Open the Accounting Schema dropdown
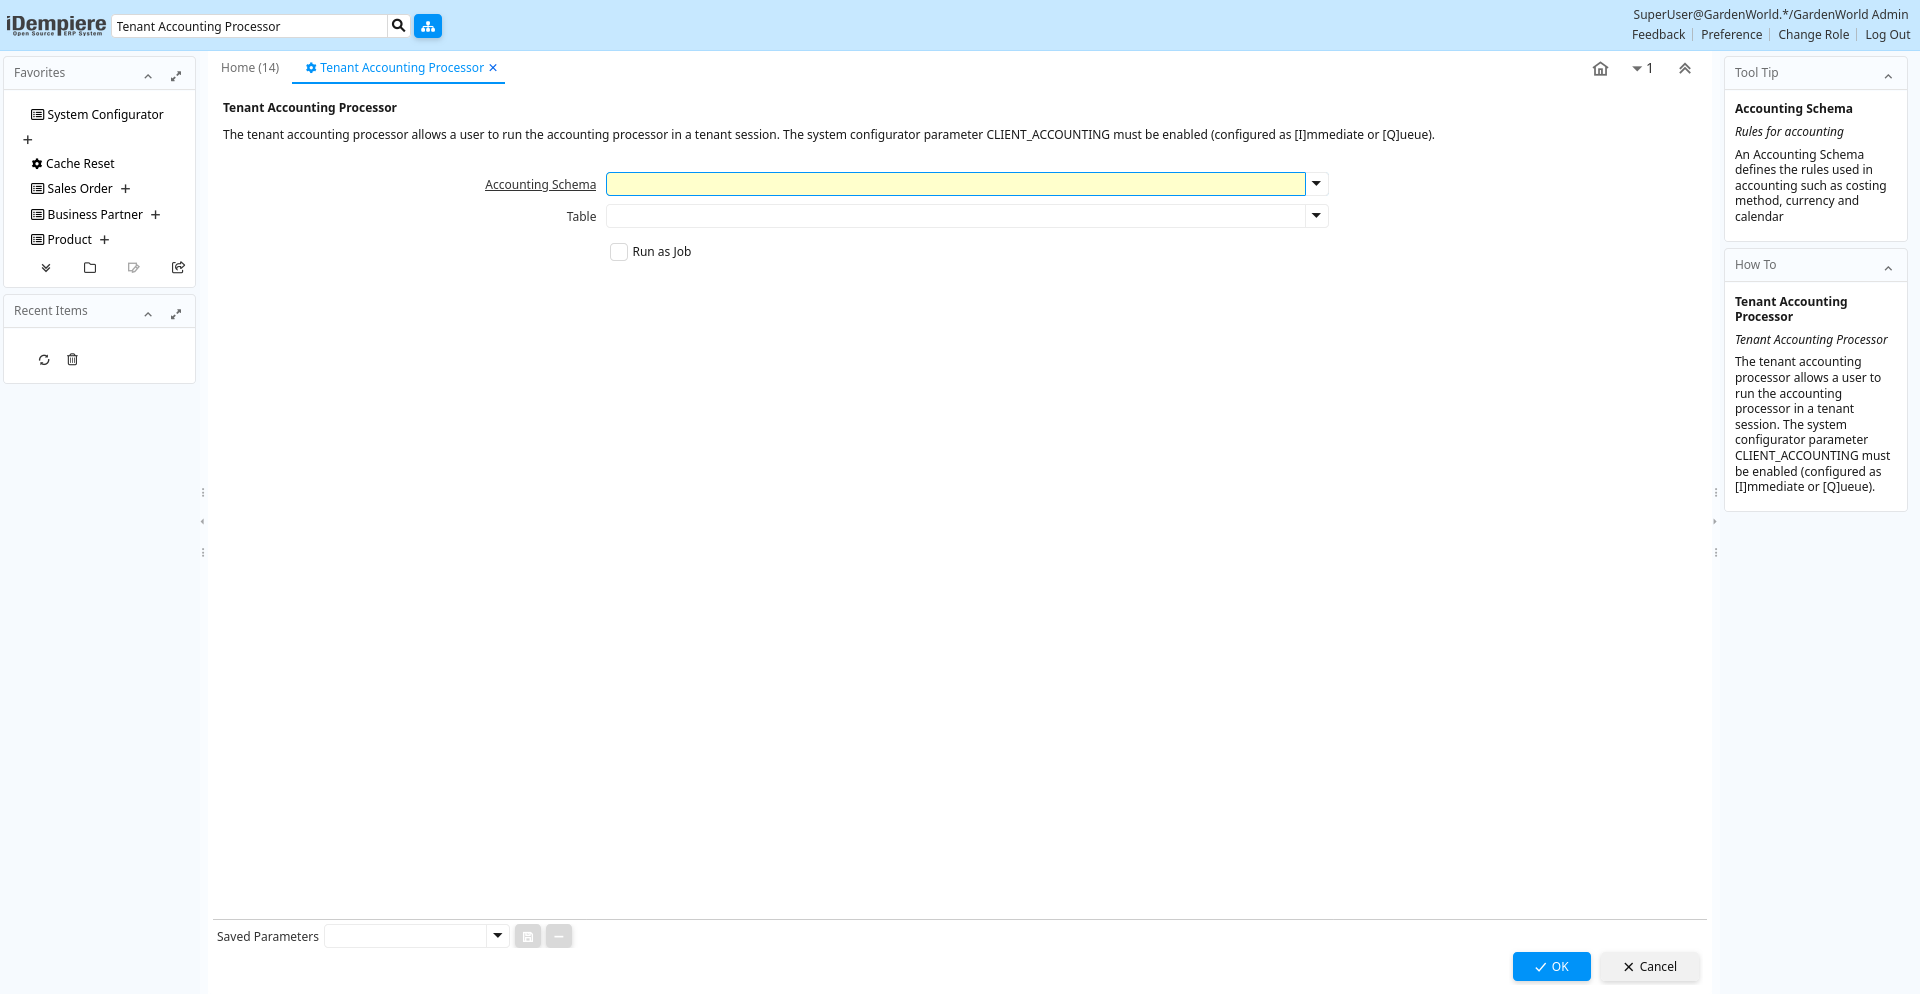This screenshot has width=1920, height=994. (x=1317, y=184)
